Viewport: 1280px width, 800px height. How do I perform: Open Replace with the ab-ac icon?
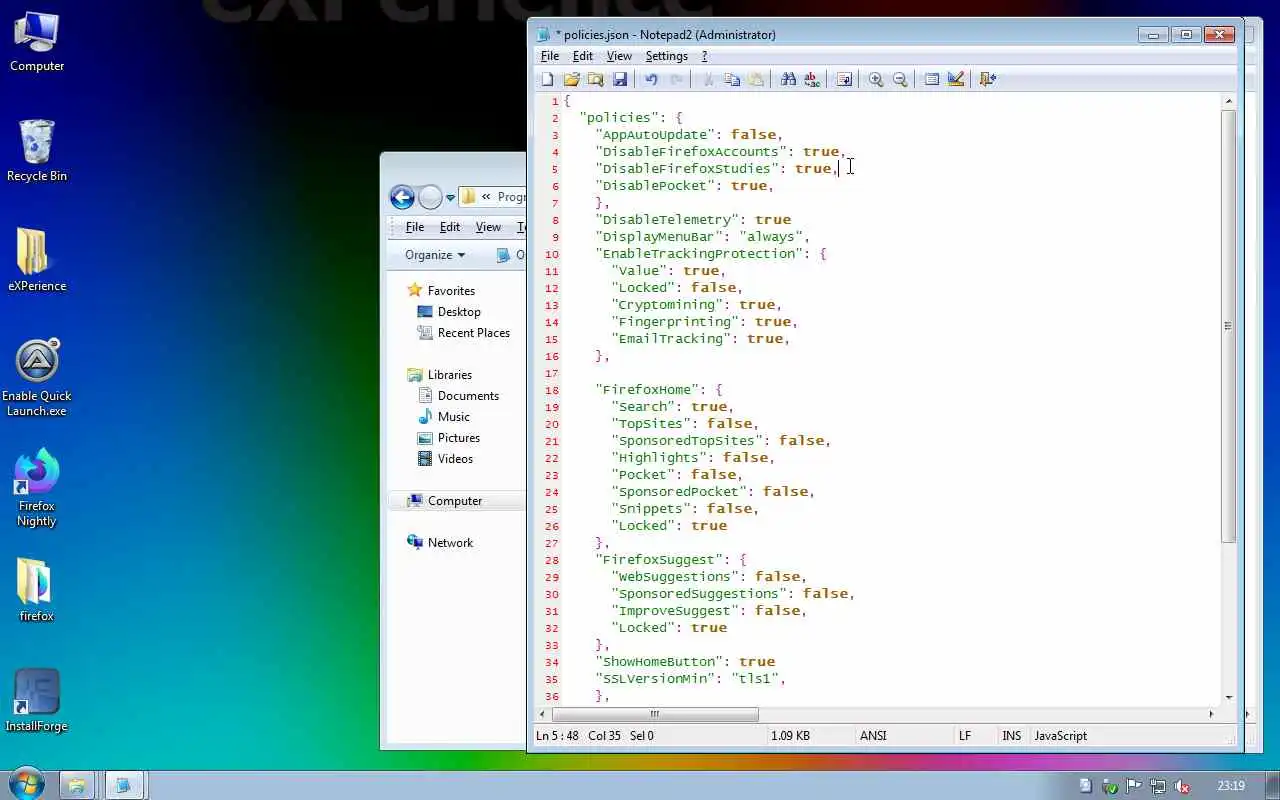[x=812, y=79]
